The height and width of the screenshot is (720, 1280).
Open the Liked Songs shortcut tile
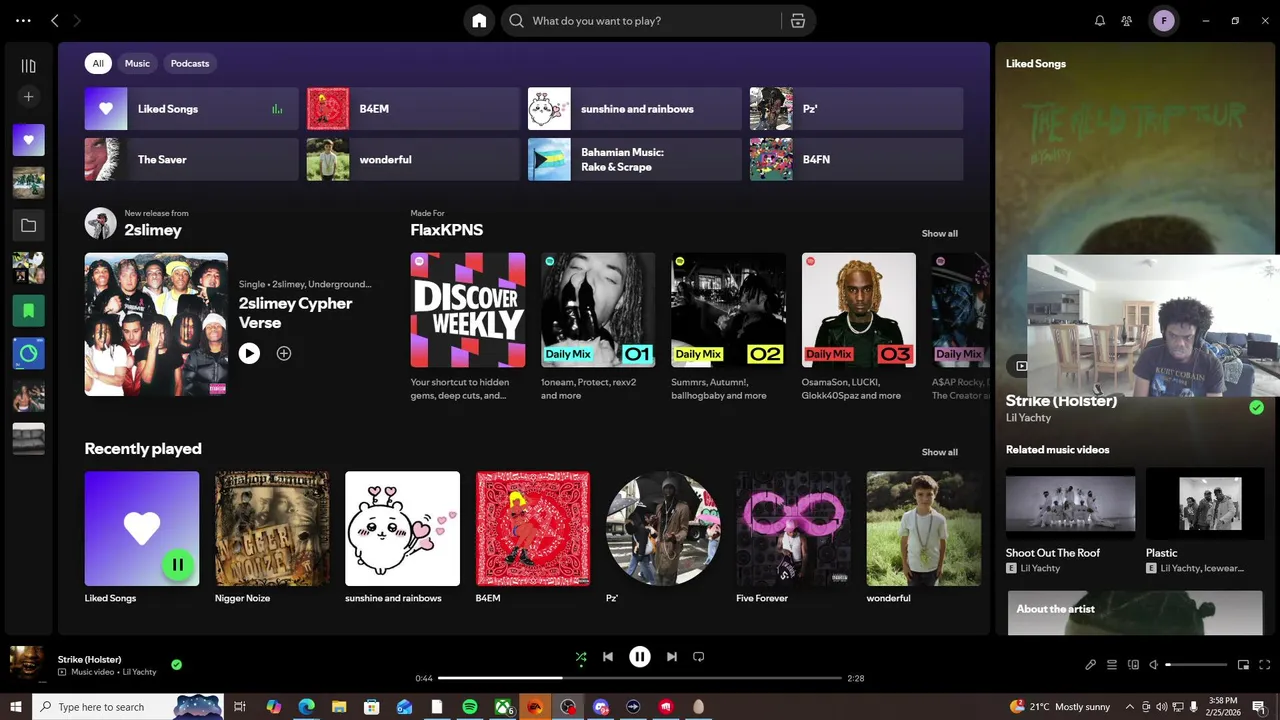tap(191, 109)
